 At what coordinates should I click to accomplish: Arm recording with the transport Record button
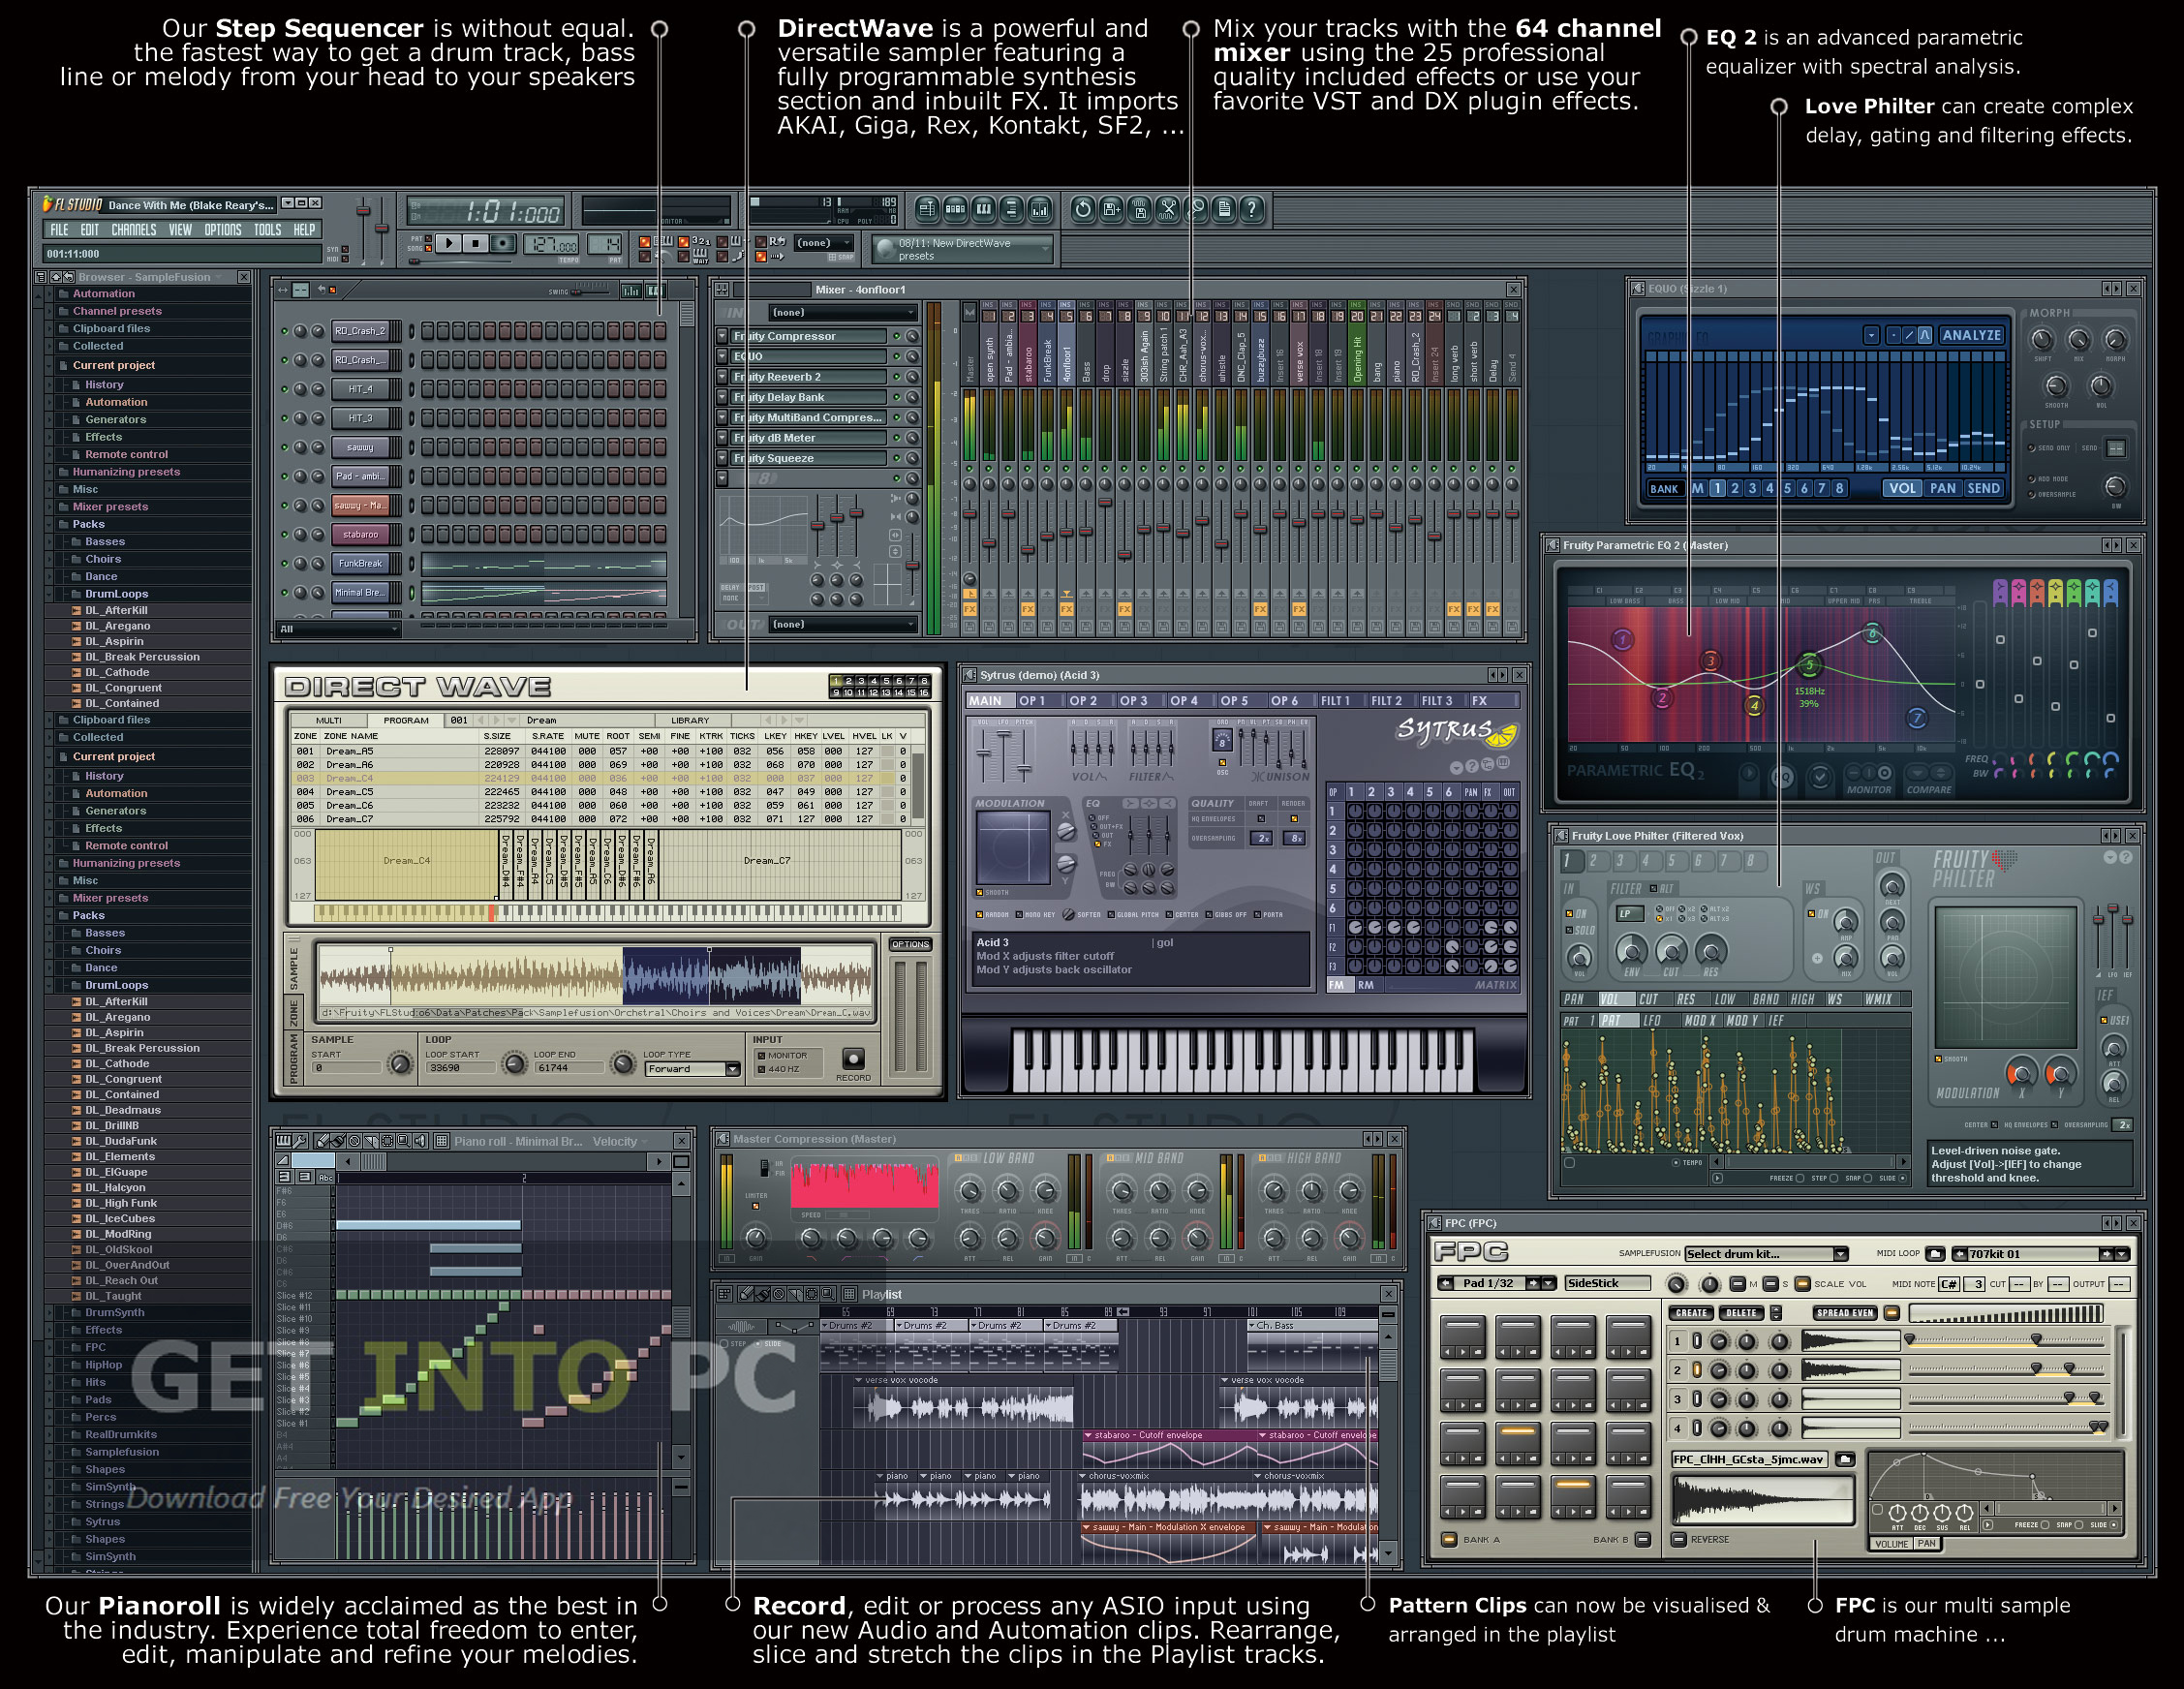click(504, 243)
